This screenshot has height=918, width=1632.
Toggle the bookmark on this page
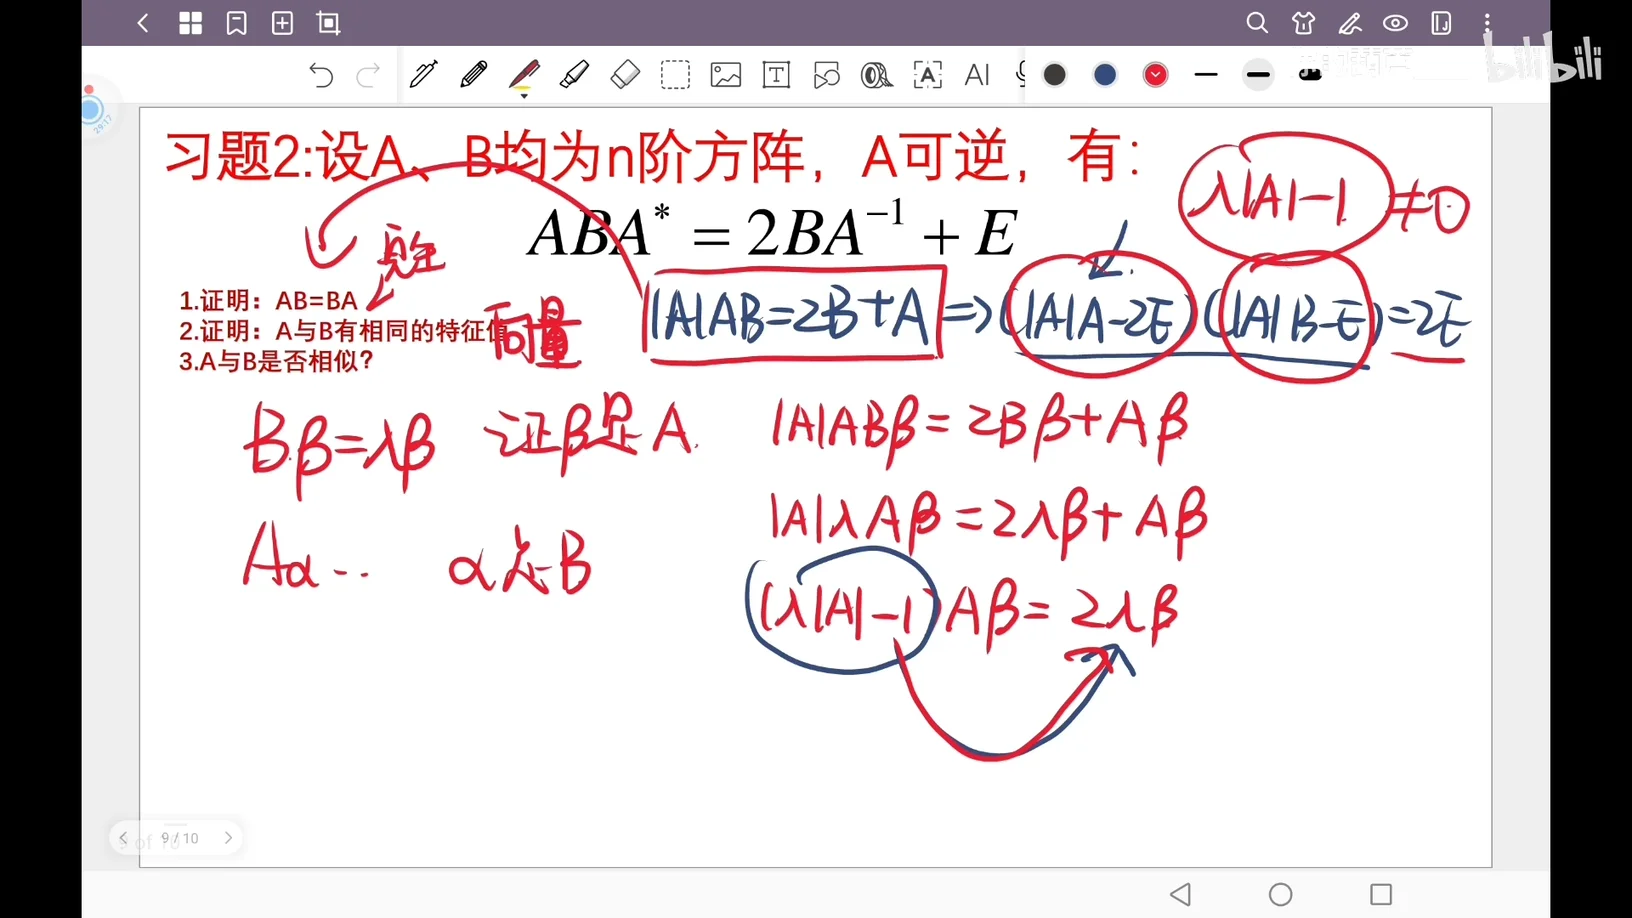[236, 23]
